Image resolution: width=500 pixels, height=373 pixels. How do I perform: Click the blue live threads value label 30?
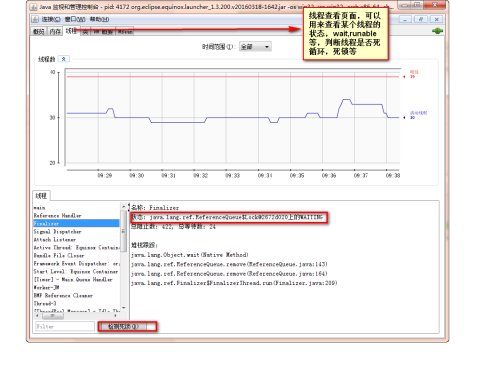click(412, 118)
